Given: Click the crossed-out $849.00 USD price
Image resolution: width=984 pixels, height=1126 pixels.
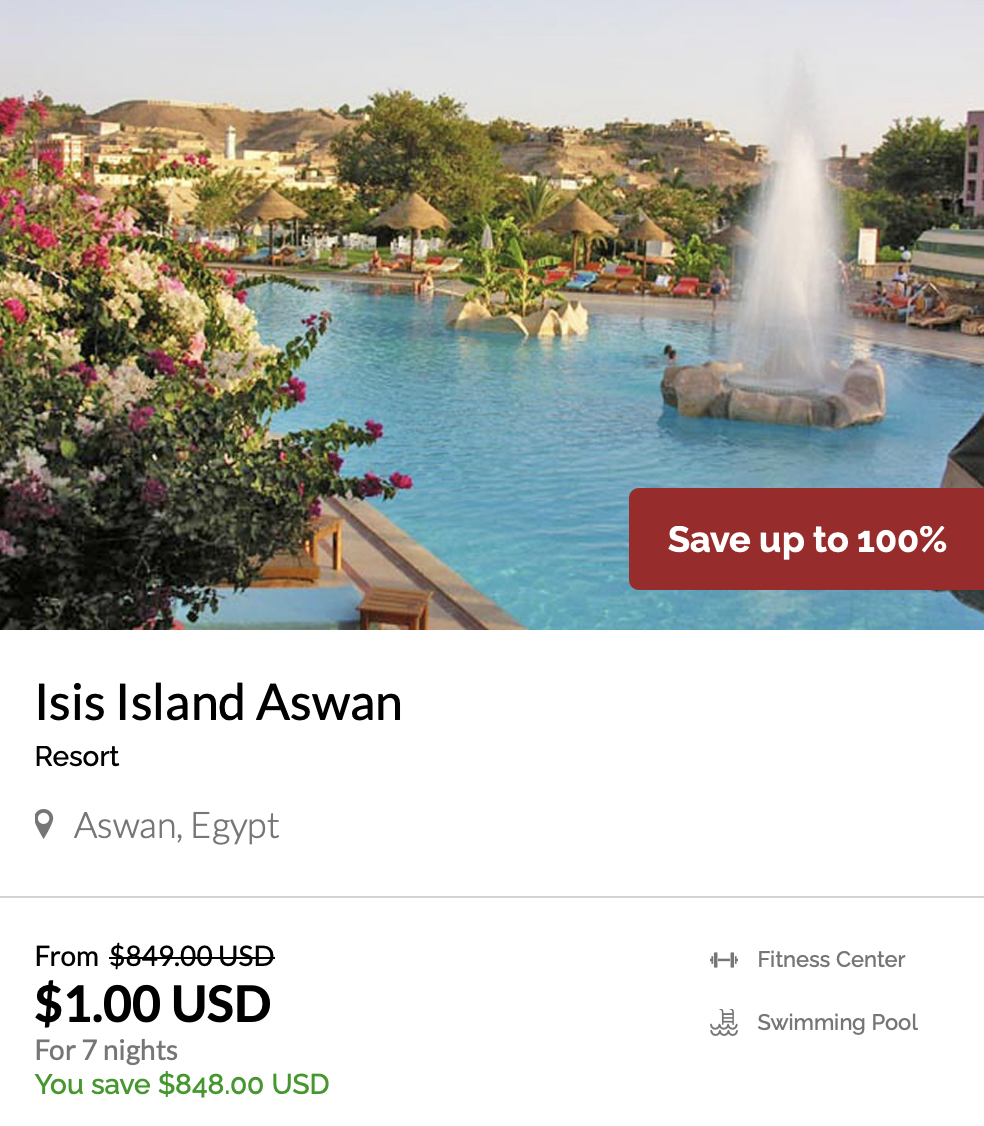Looking at the screenshot, I should click(191, 957).
